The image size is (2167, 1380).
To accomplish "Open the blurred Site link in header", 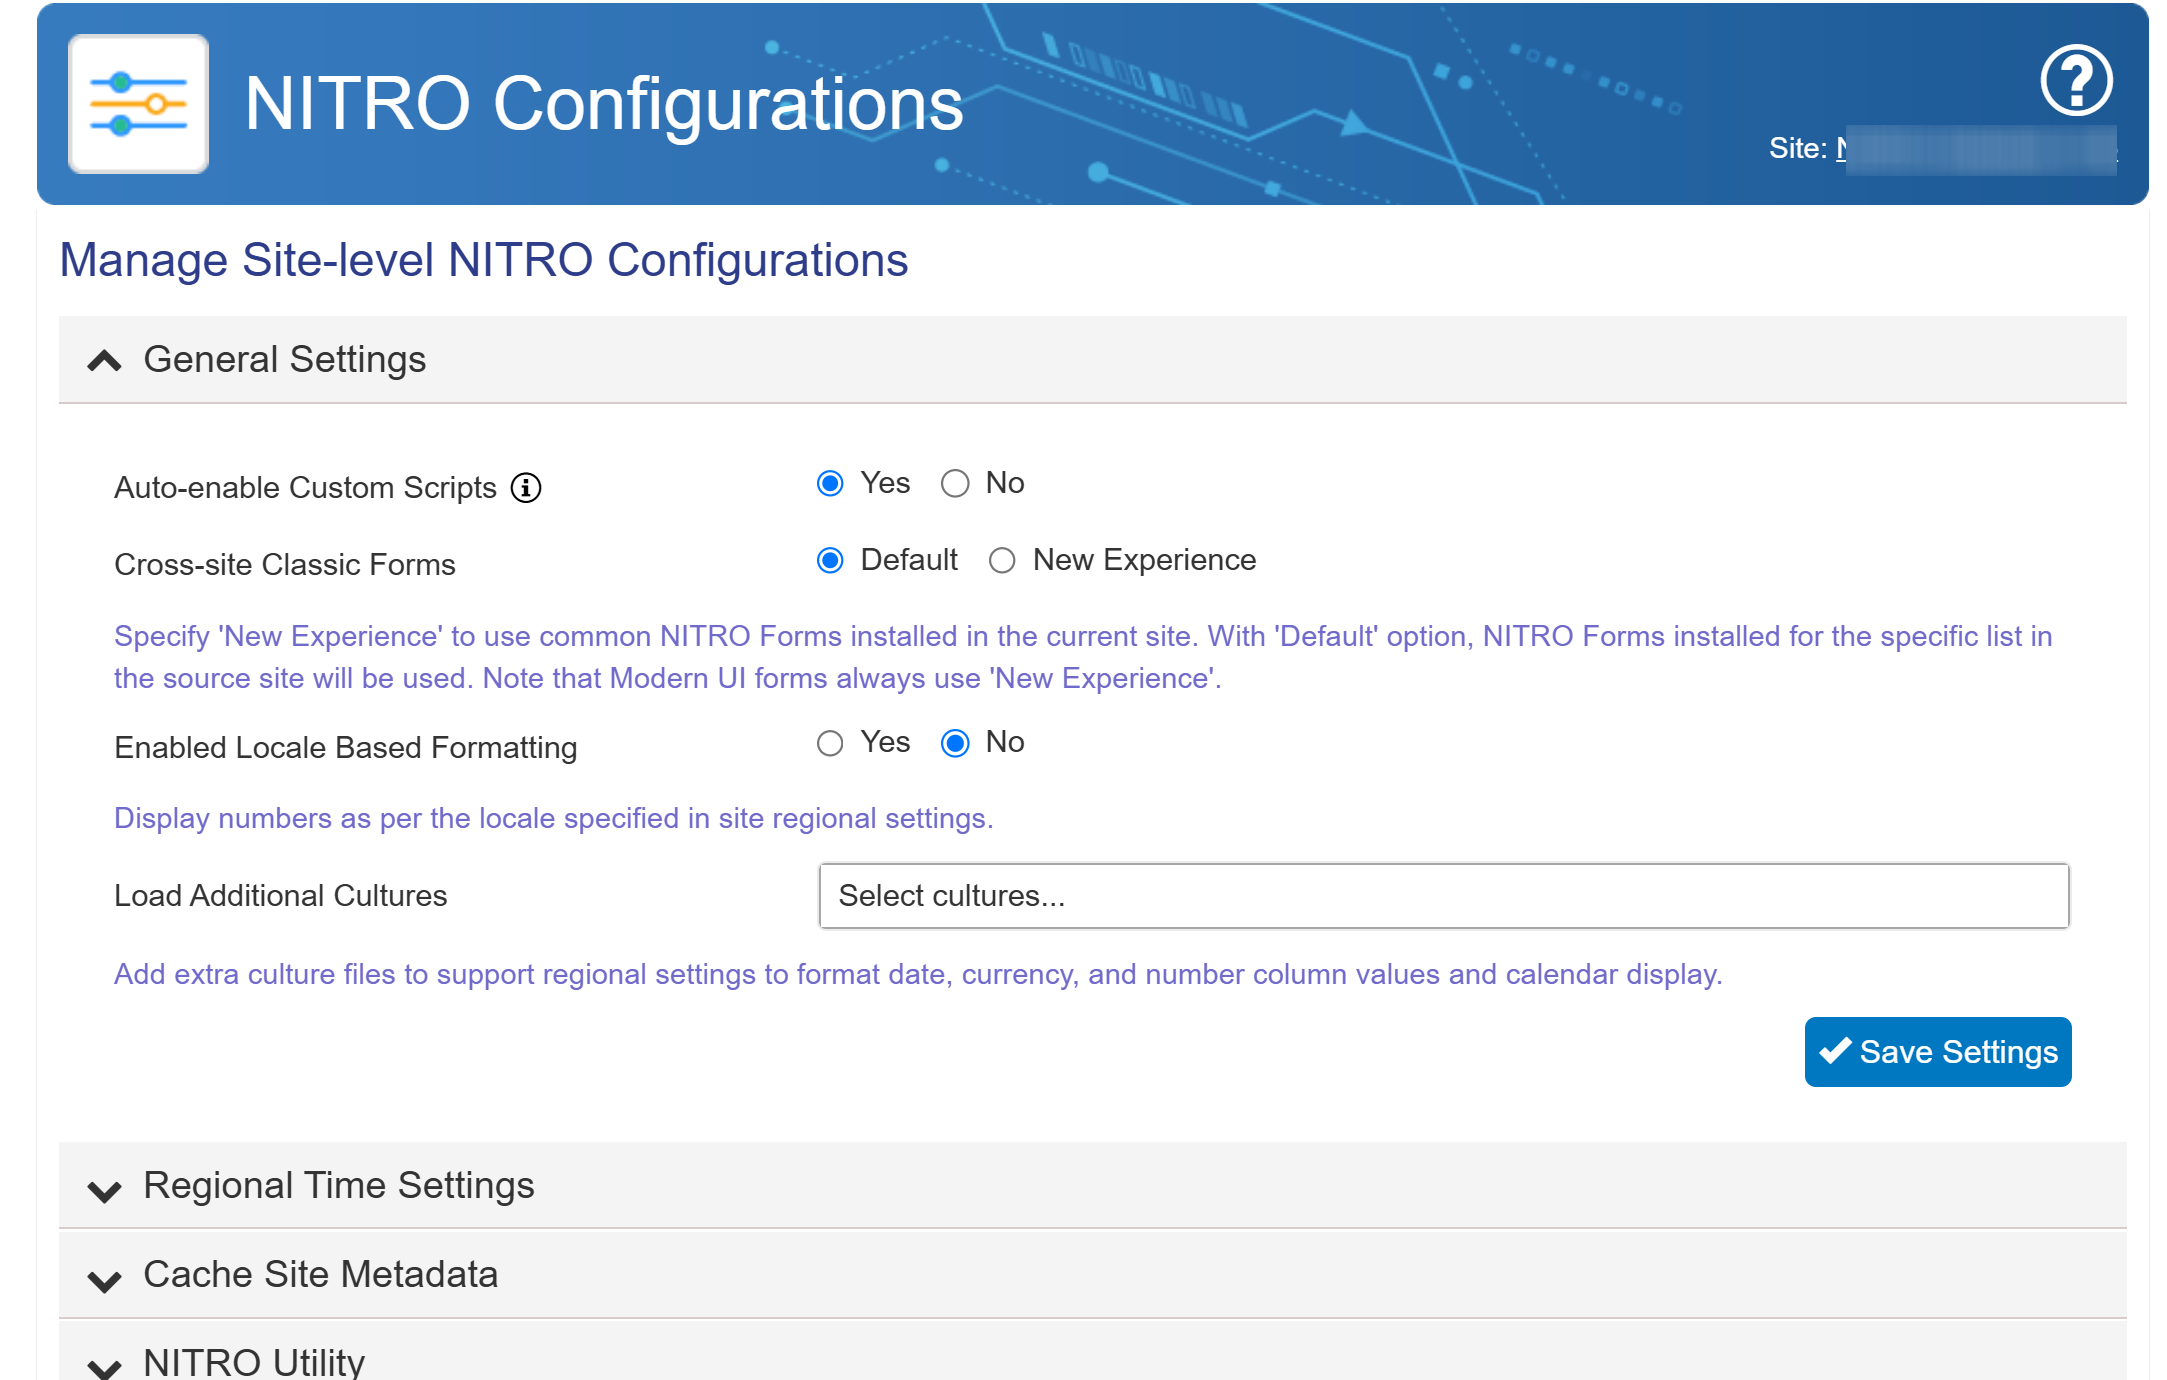I will tap(1978, 150).
